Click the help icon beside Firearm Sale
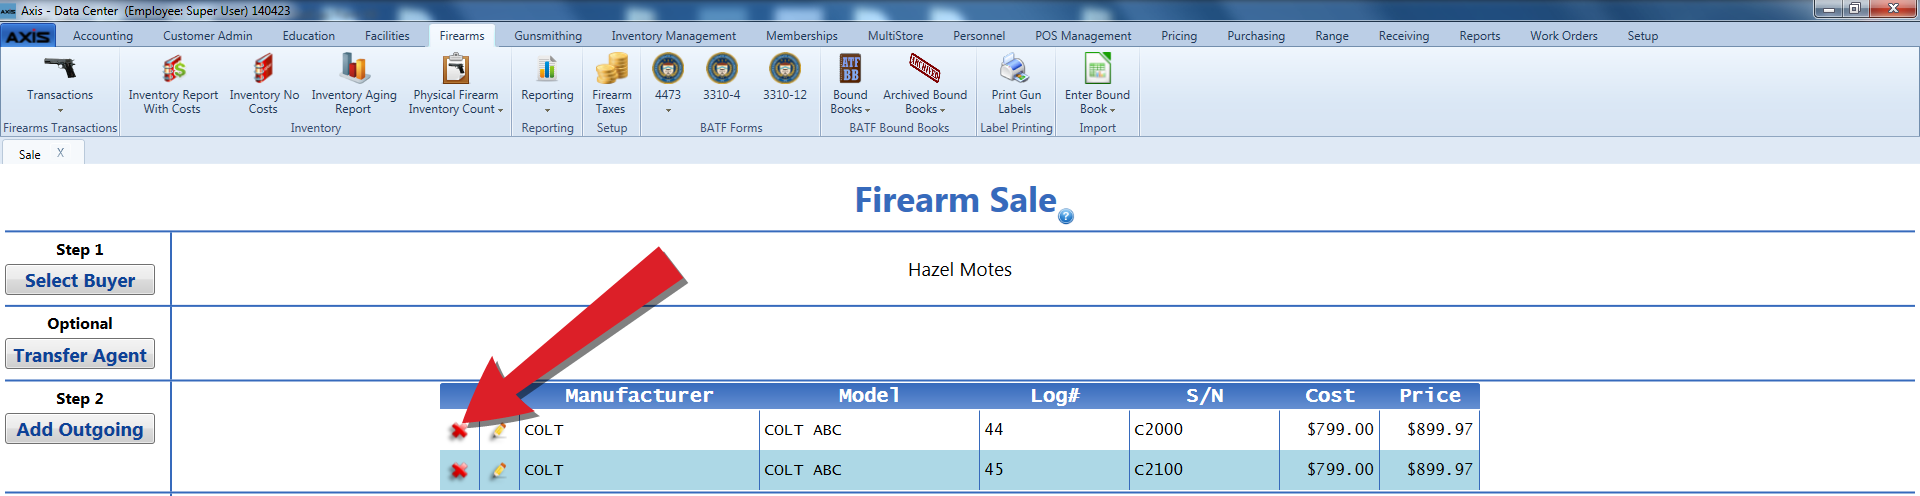The height and width of the screenshot is (496, 1920). pos(1066,217)
